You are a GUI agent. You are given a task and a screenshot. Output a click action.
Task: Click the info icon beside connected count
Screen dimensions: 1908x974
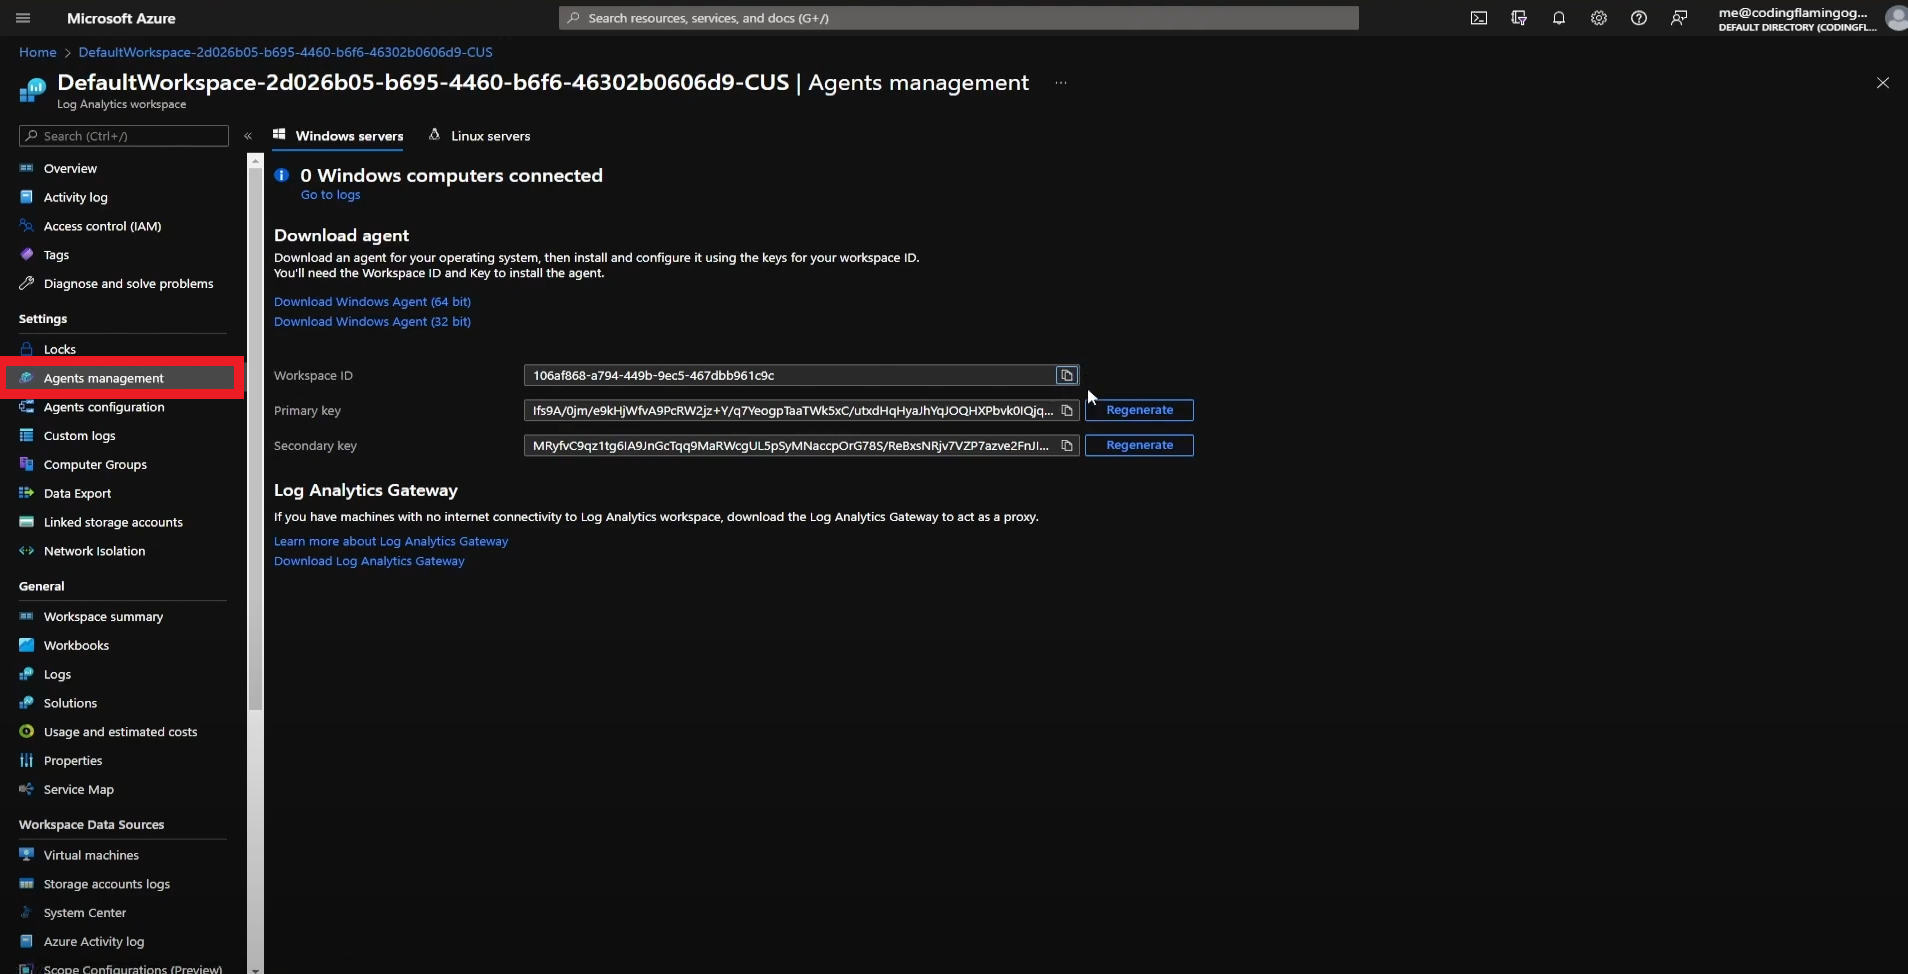282,175
